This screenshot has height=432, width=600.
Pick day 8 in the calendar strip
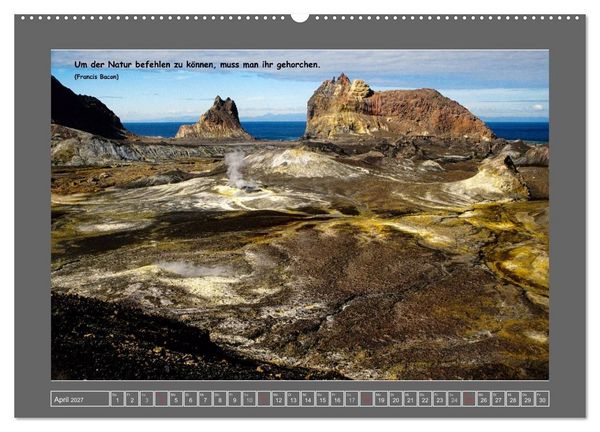coord(220,399)
